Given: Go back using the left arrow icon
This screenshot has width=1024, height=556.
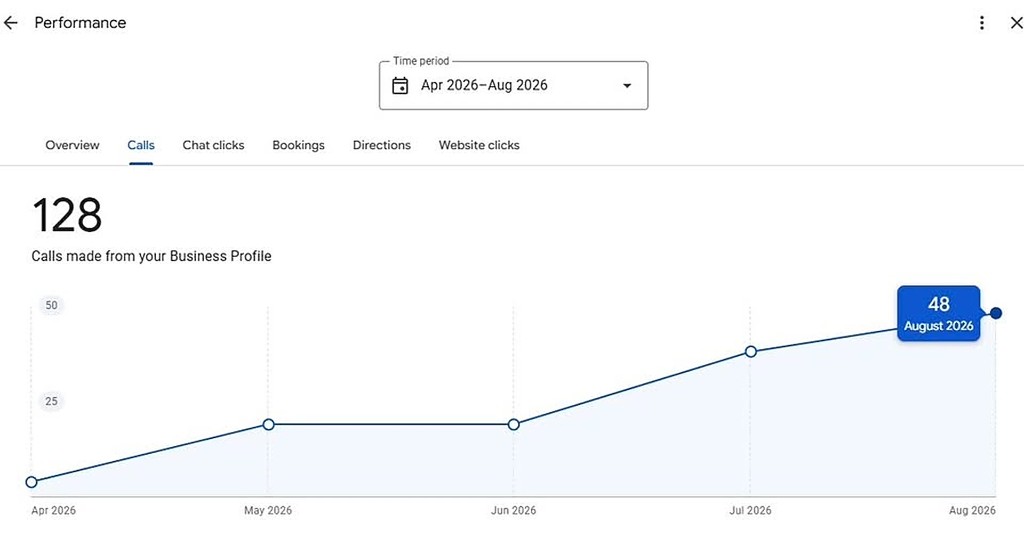Looking at the screenshot, I should (x=10, y=23).
